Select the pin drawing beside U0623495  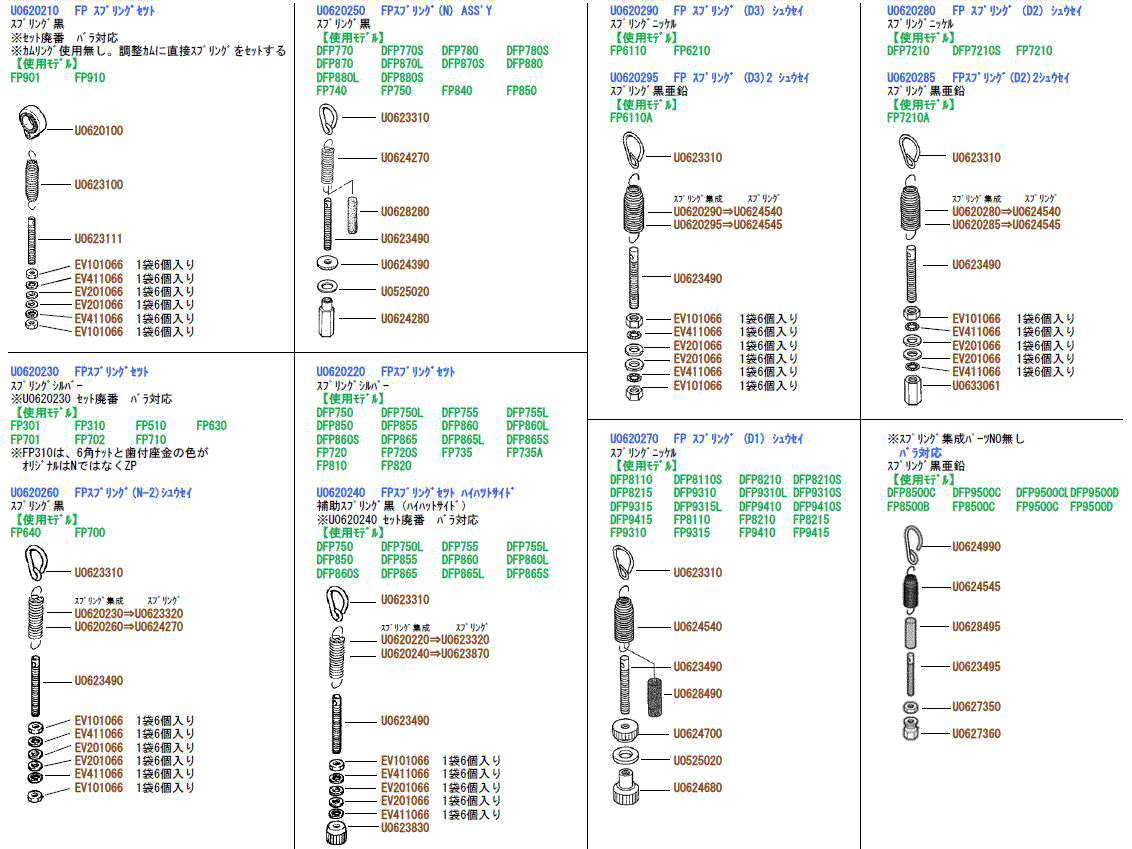pyautogui.click(x=911, y=673)
